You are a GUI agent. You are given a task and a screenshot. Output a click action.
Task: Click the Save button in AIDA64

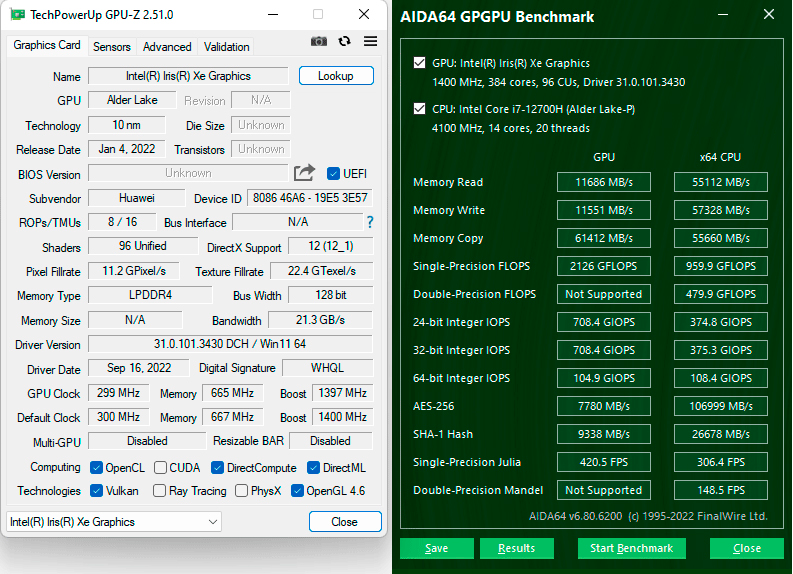coord(437,548)
